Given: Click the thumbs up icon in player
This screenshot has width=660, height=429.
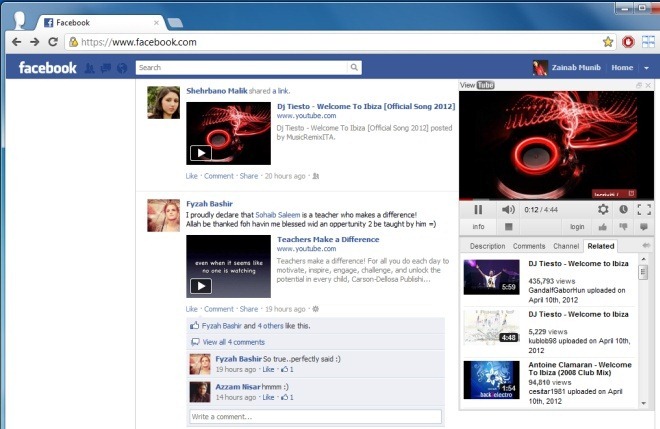Looking at the screenshot, I should pos(603,227).
